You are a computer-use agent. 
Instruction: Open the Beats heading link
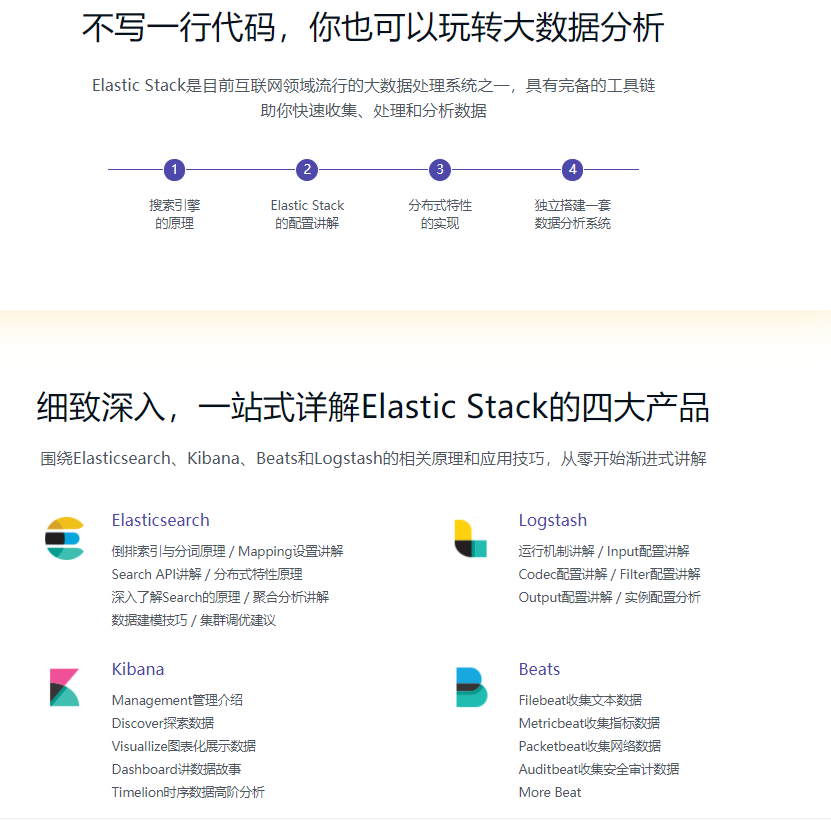539,669
